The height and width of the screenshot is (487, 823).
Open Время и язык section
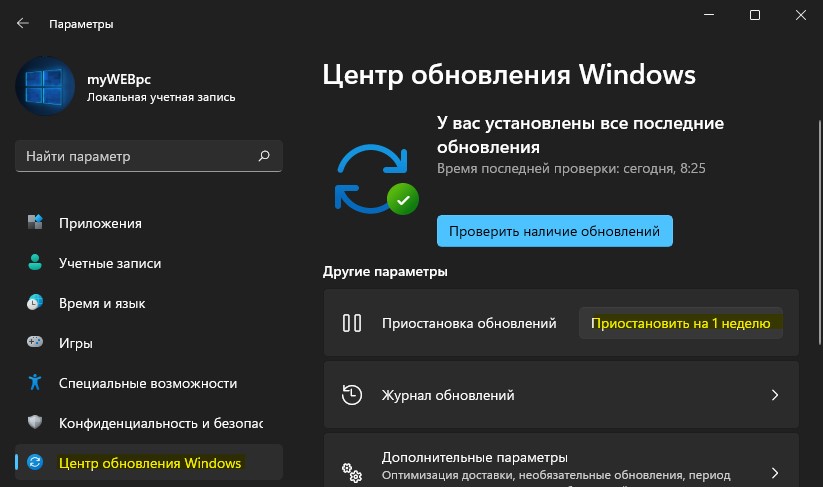(x=149, y=303)
